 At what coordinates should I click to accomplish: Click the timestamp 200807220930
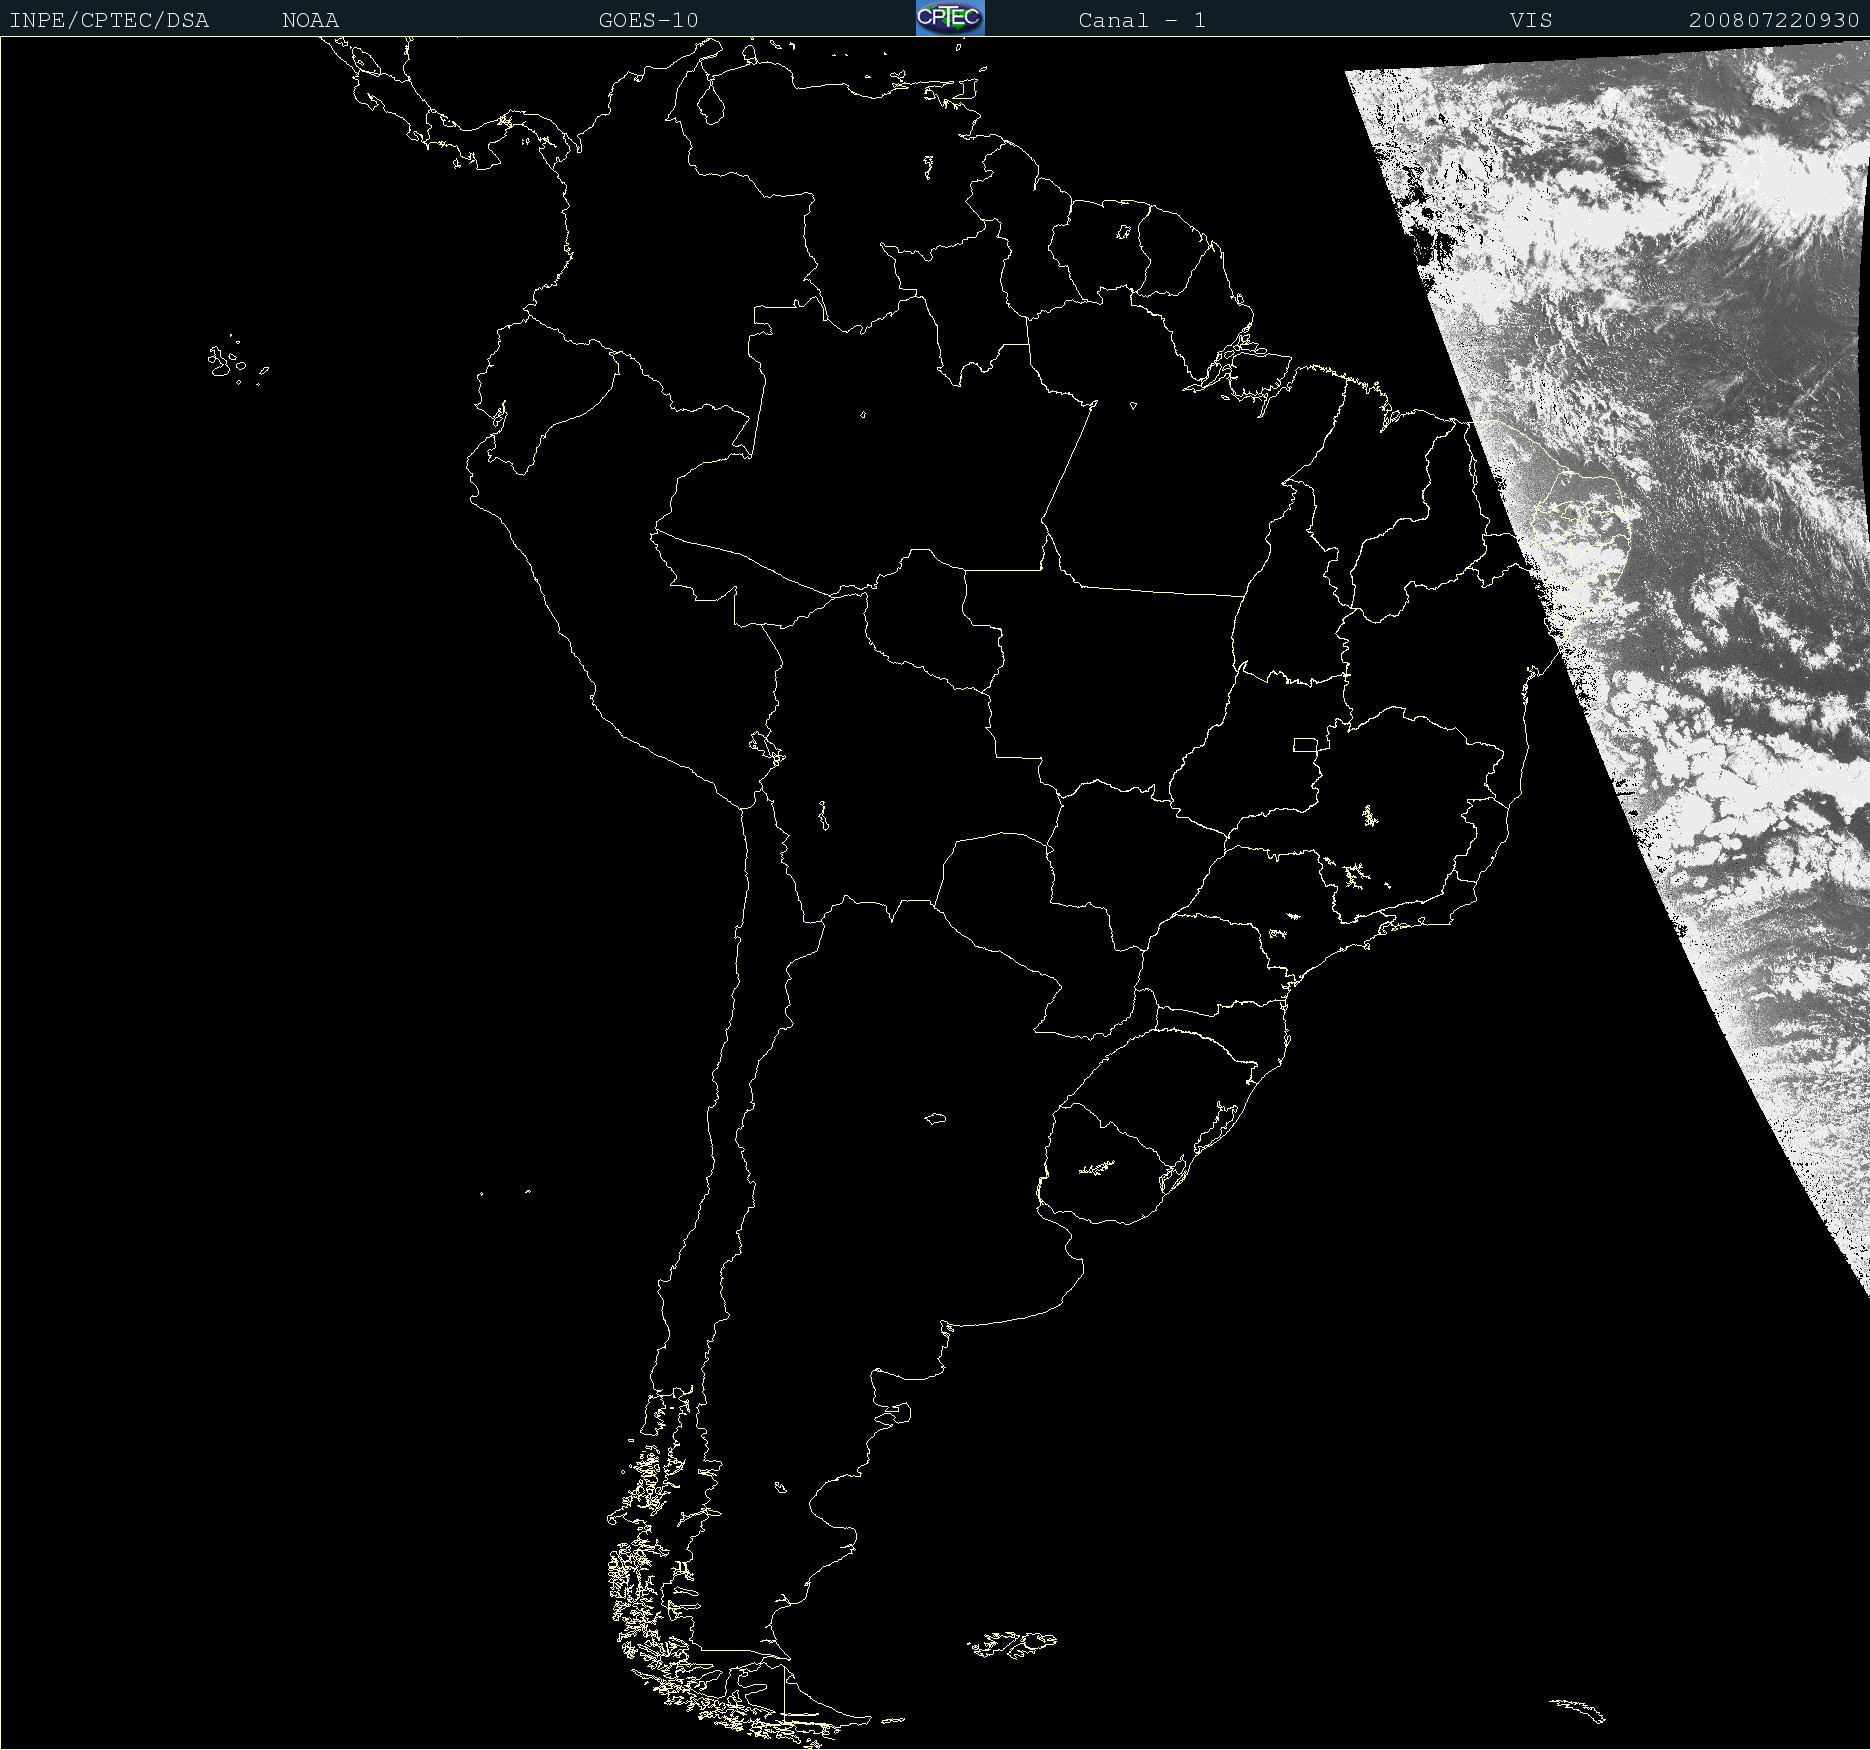coord(1774,20)
